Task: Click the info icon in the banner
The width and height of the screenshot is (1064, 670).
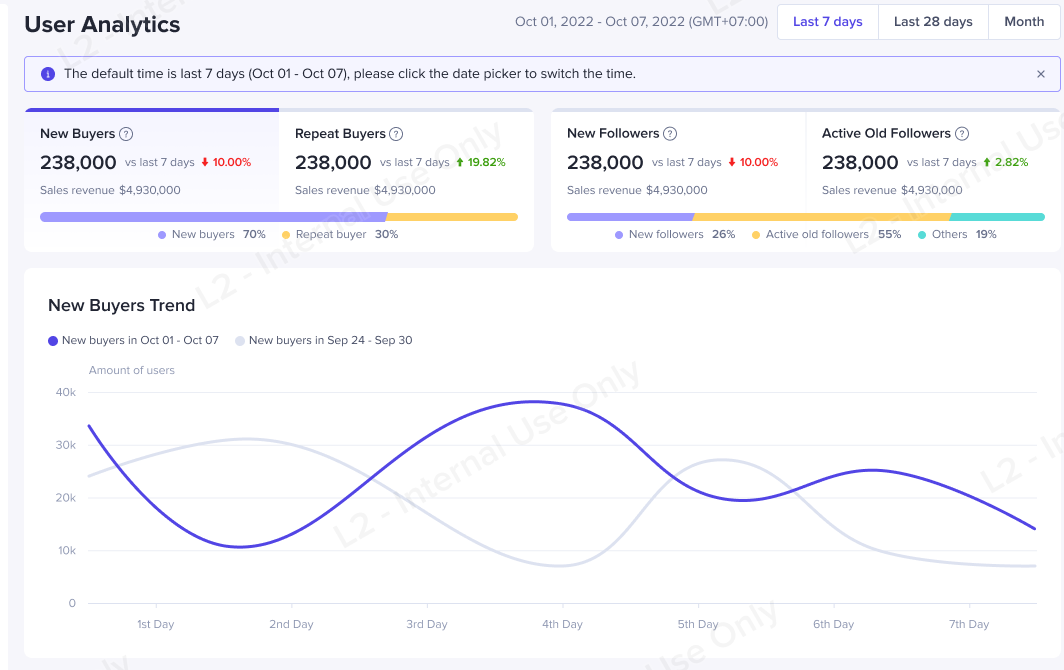Action: [x=48, y=74]
